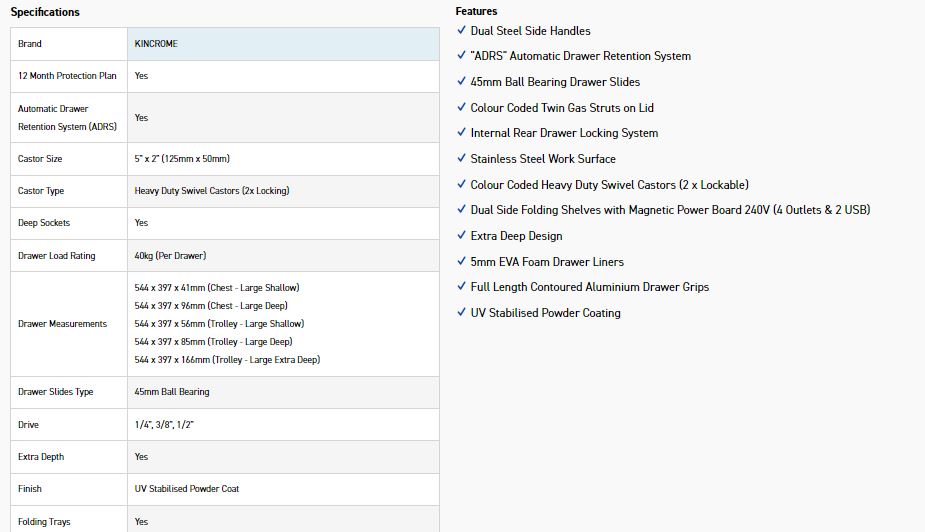
Task: Click the Features heading
Action: tap(476, 12)
